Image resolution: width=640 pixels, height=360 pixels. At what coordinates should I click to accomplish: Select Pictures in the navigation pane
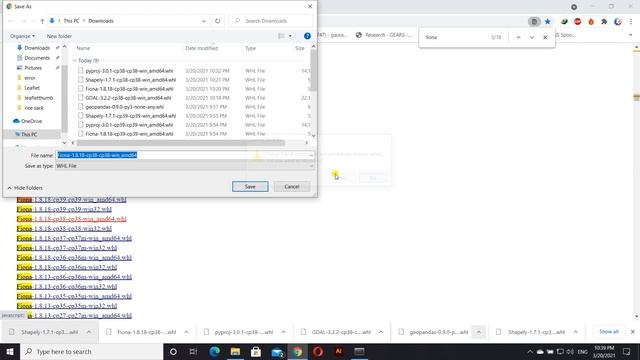33,68
